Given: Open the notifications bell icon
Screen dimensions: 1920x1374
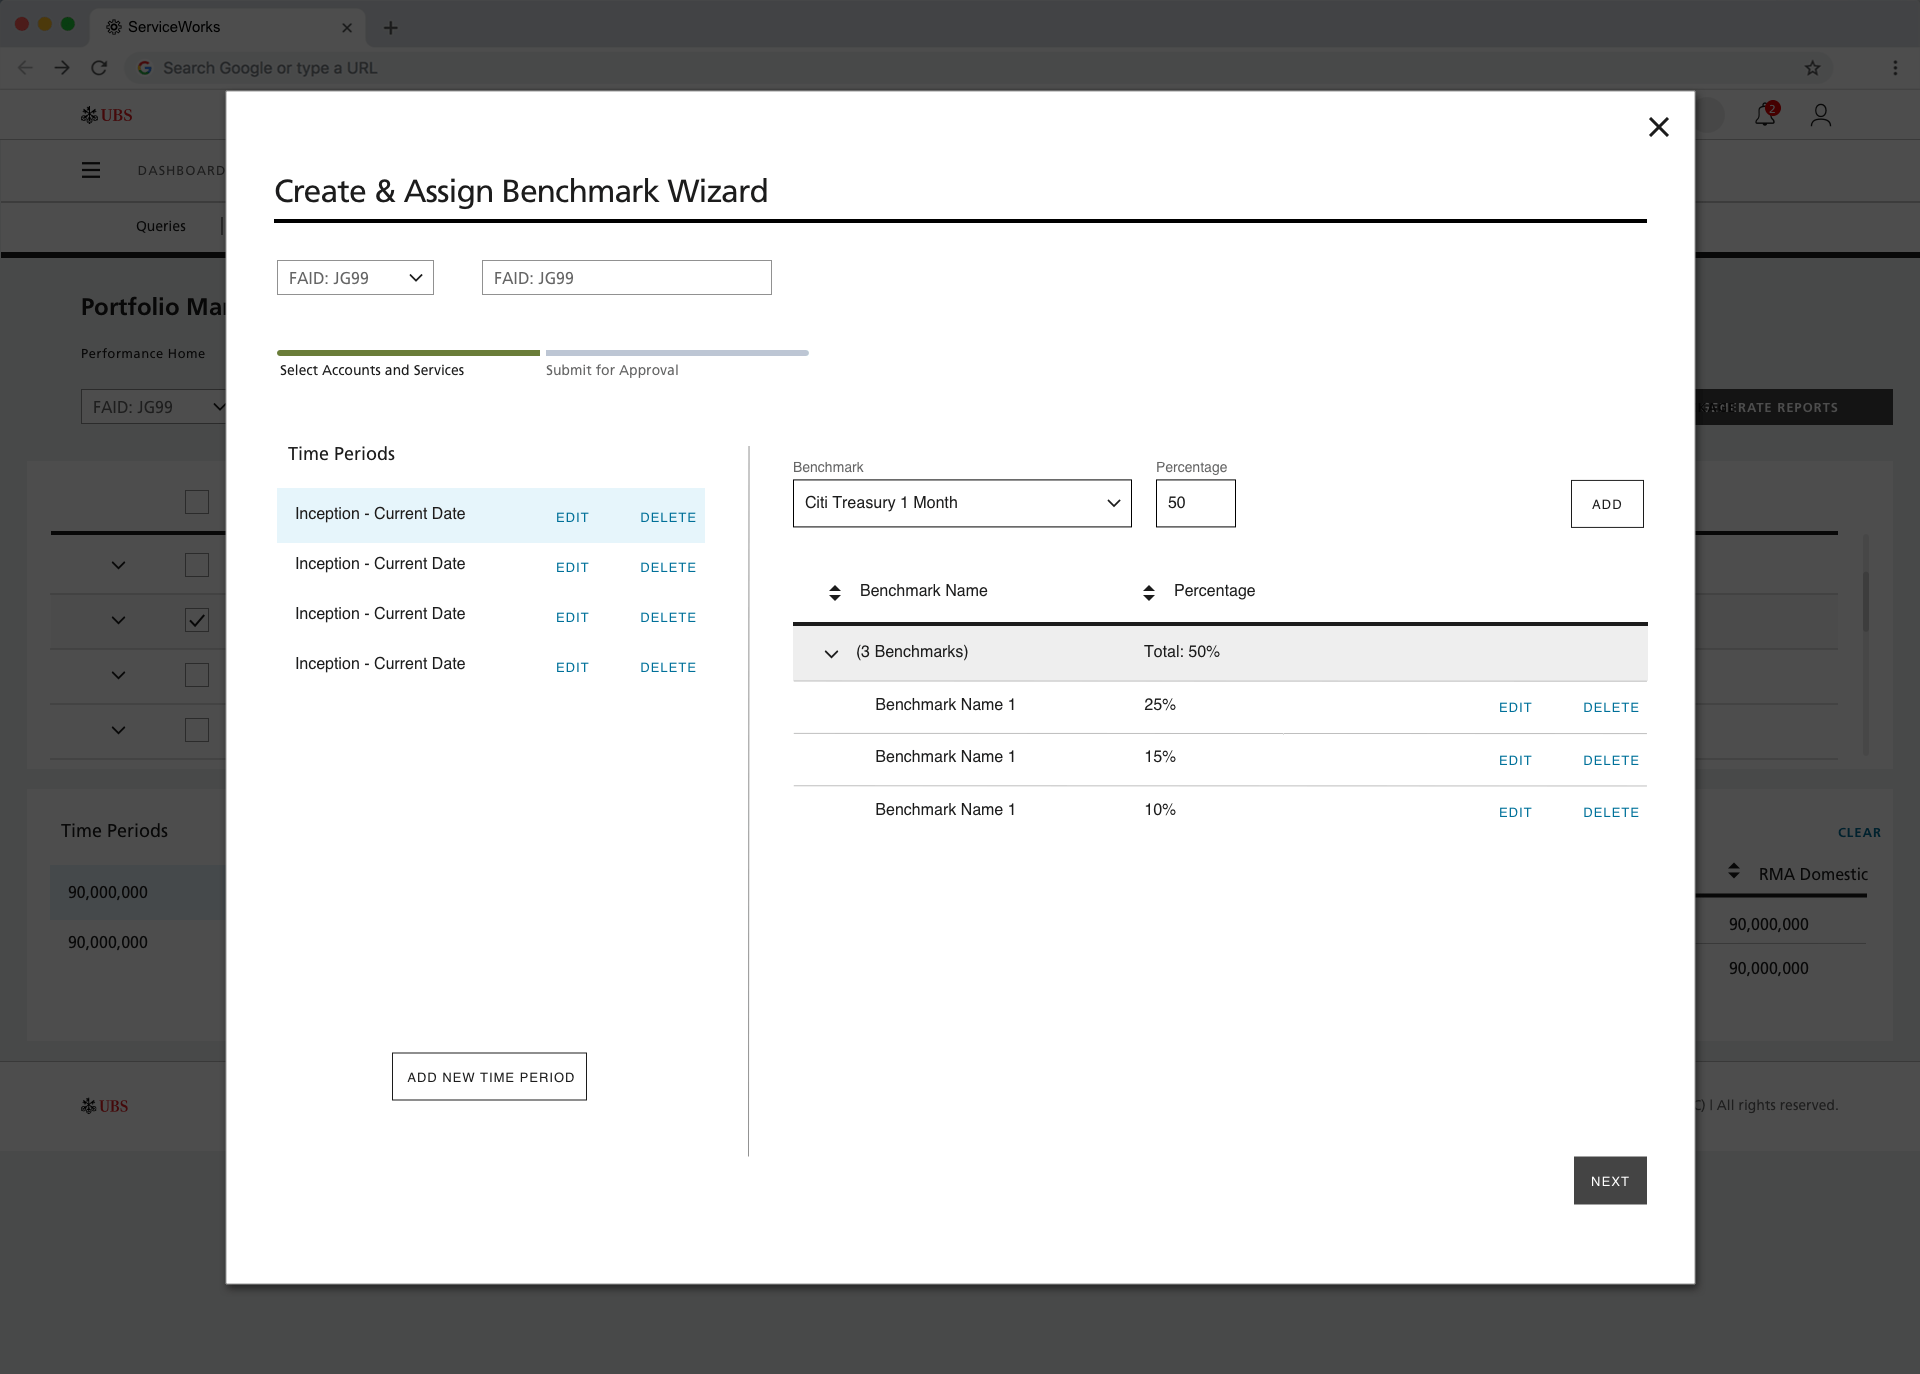Looking at the screenshot, I should (x=1765, y=116).
